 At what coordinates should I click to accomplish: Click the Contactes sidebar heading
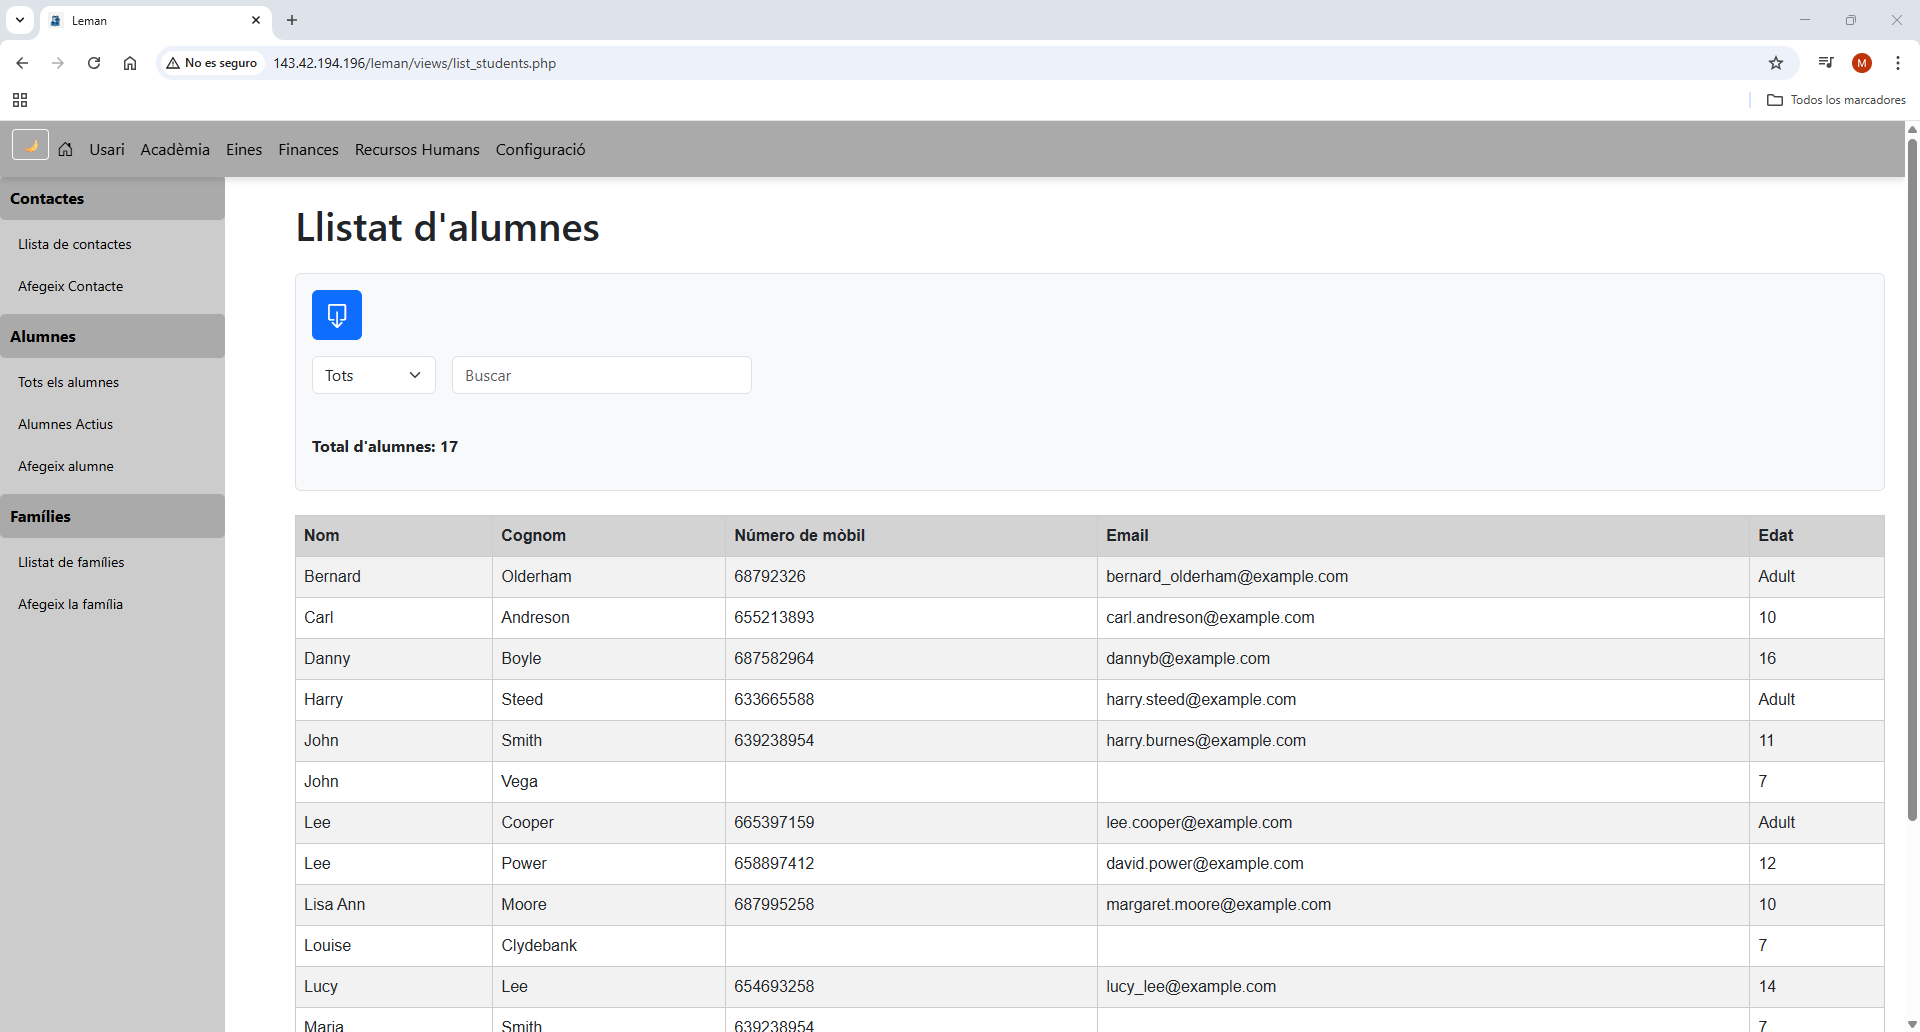click(112, 198)
